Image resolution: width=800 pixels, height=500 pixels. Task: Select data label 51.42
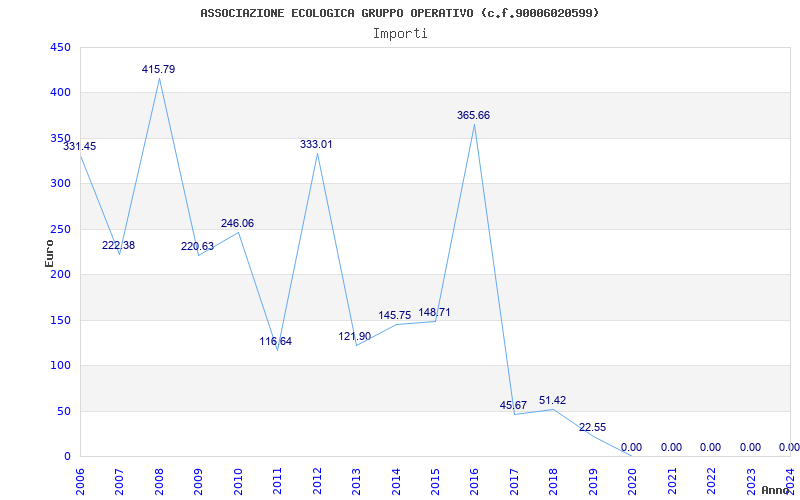pos(553,401)
